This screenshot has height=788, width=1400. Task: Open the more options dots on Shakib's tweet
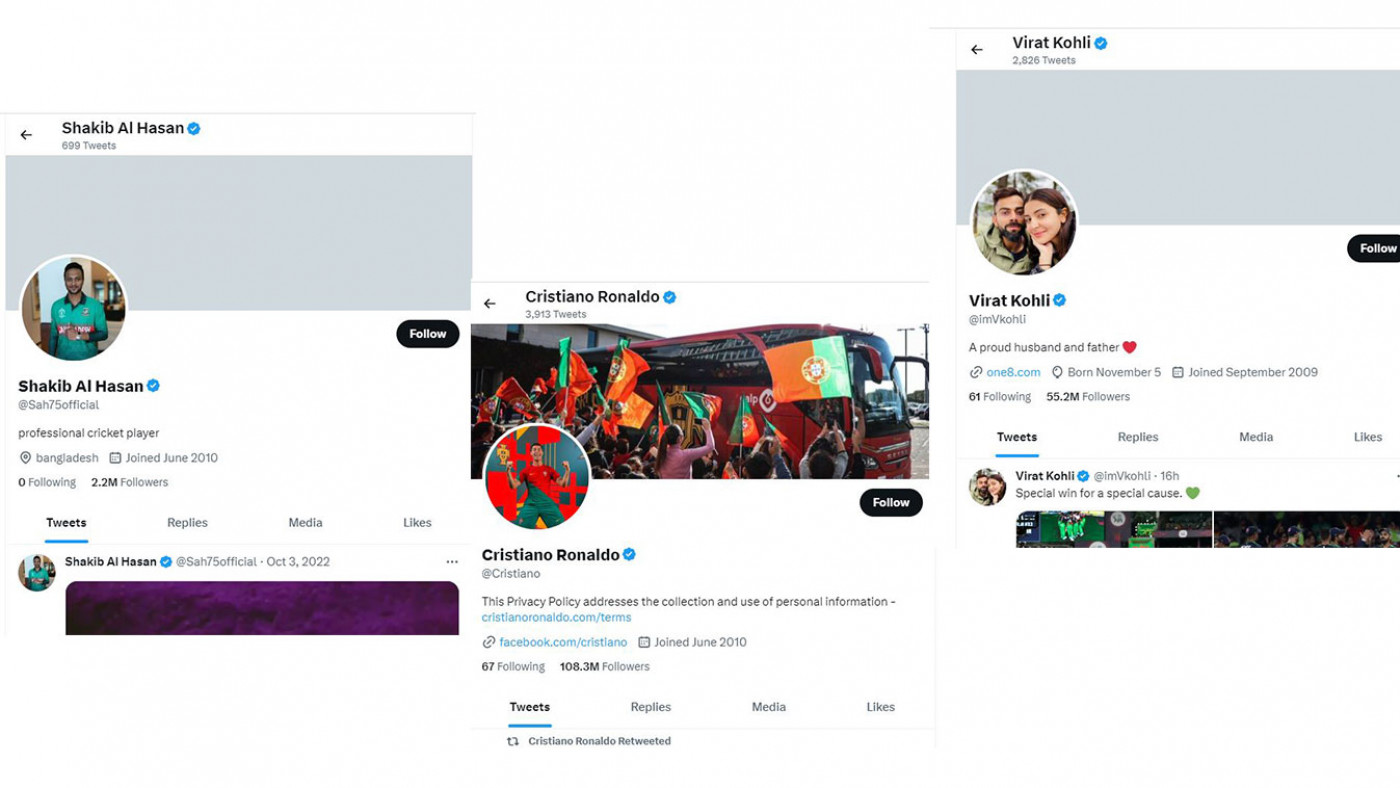pos(452,562)
